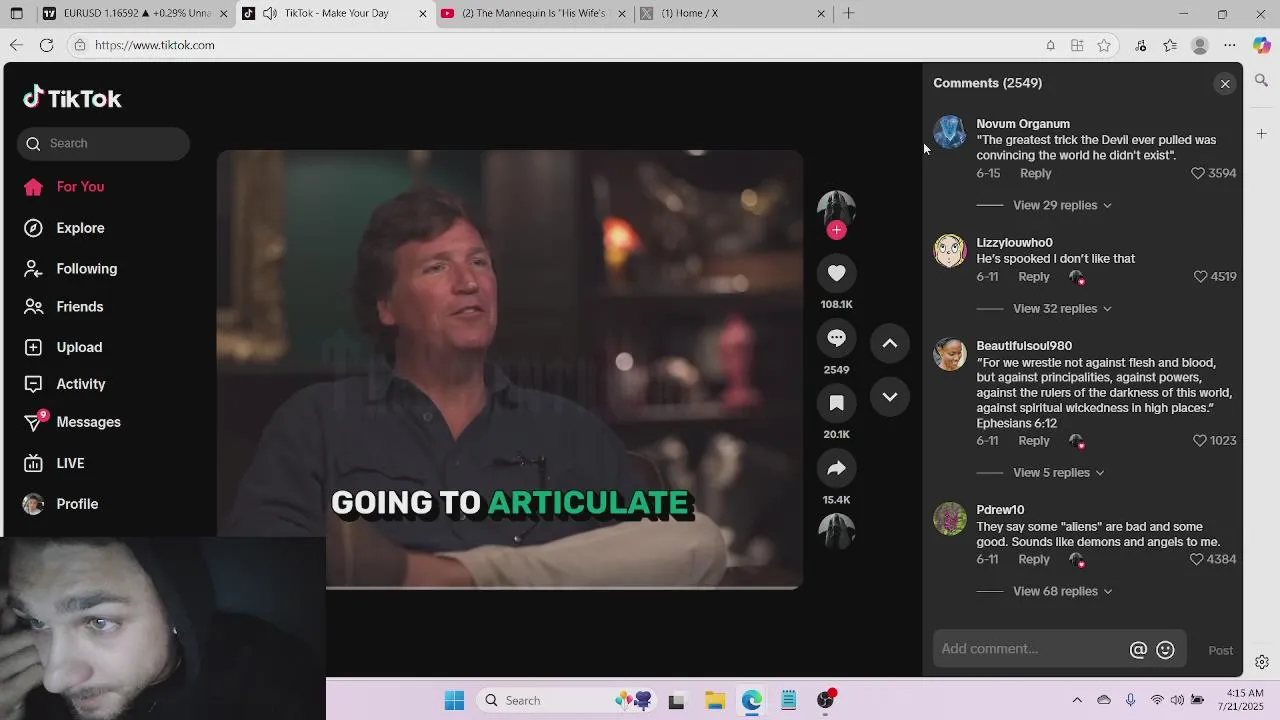Show hidden system tray icons
1280x720 pixels.
click(1077, 700)
